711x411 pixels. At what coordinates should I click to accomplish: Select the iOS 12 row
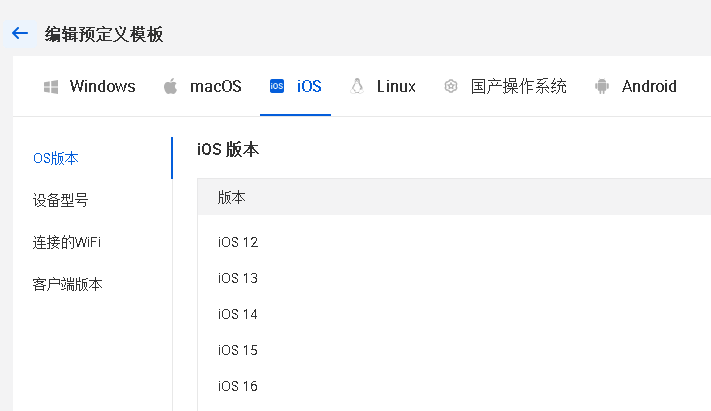(238, 242)
